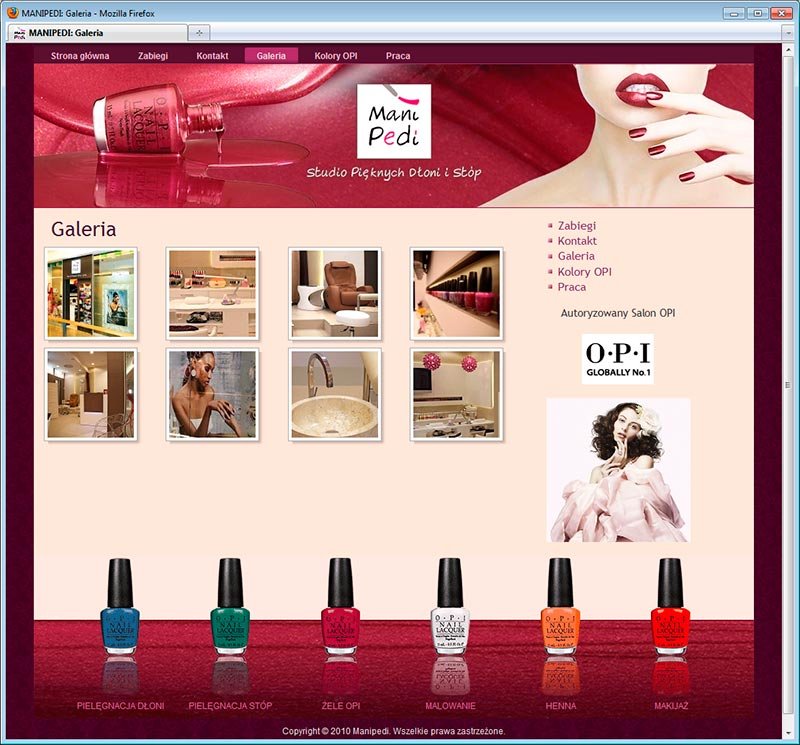Open the Malowanie link
This screenshot has width=800, height=745.
(451, 706)
